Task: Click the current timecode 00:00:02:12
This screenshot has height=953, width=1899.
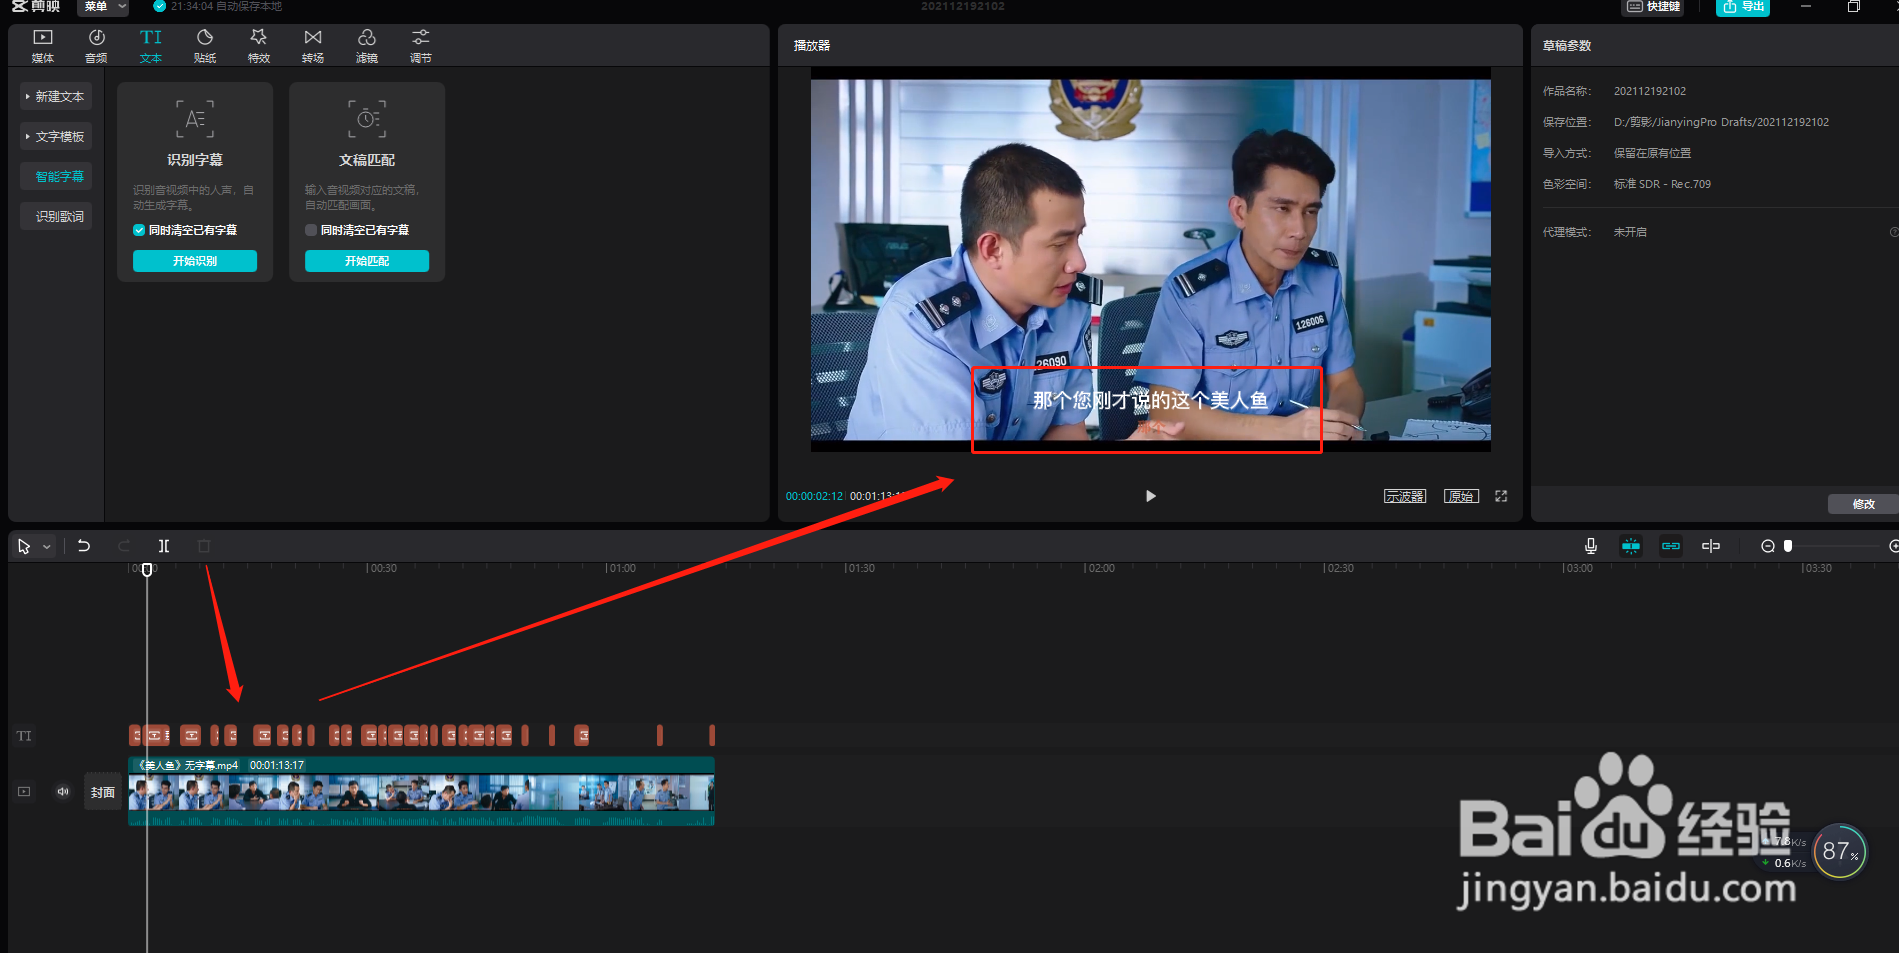Action: click(814, 496)
